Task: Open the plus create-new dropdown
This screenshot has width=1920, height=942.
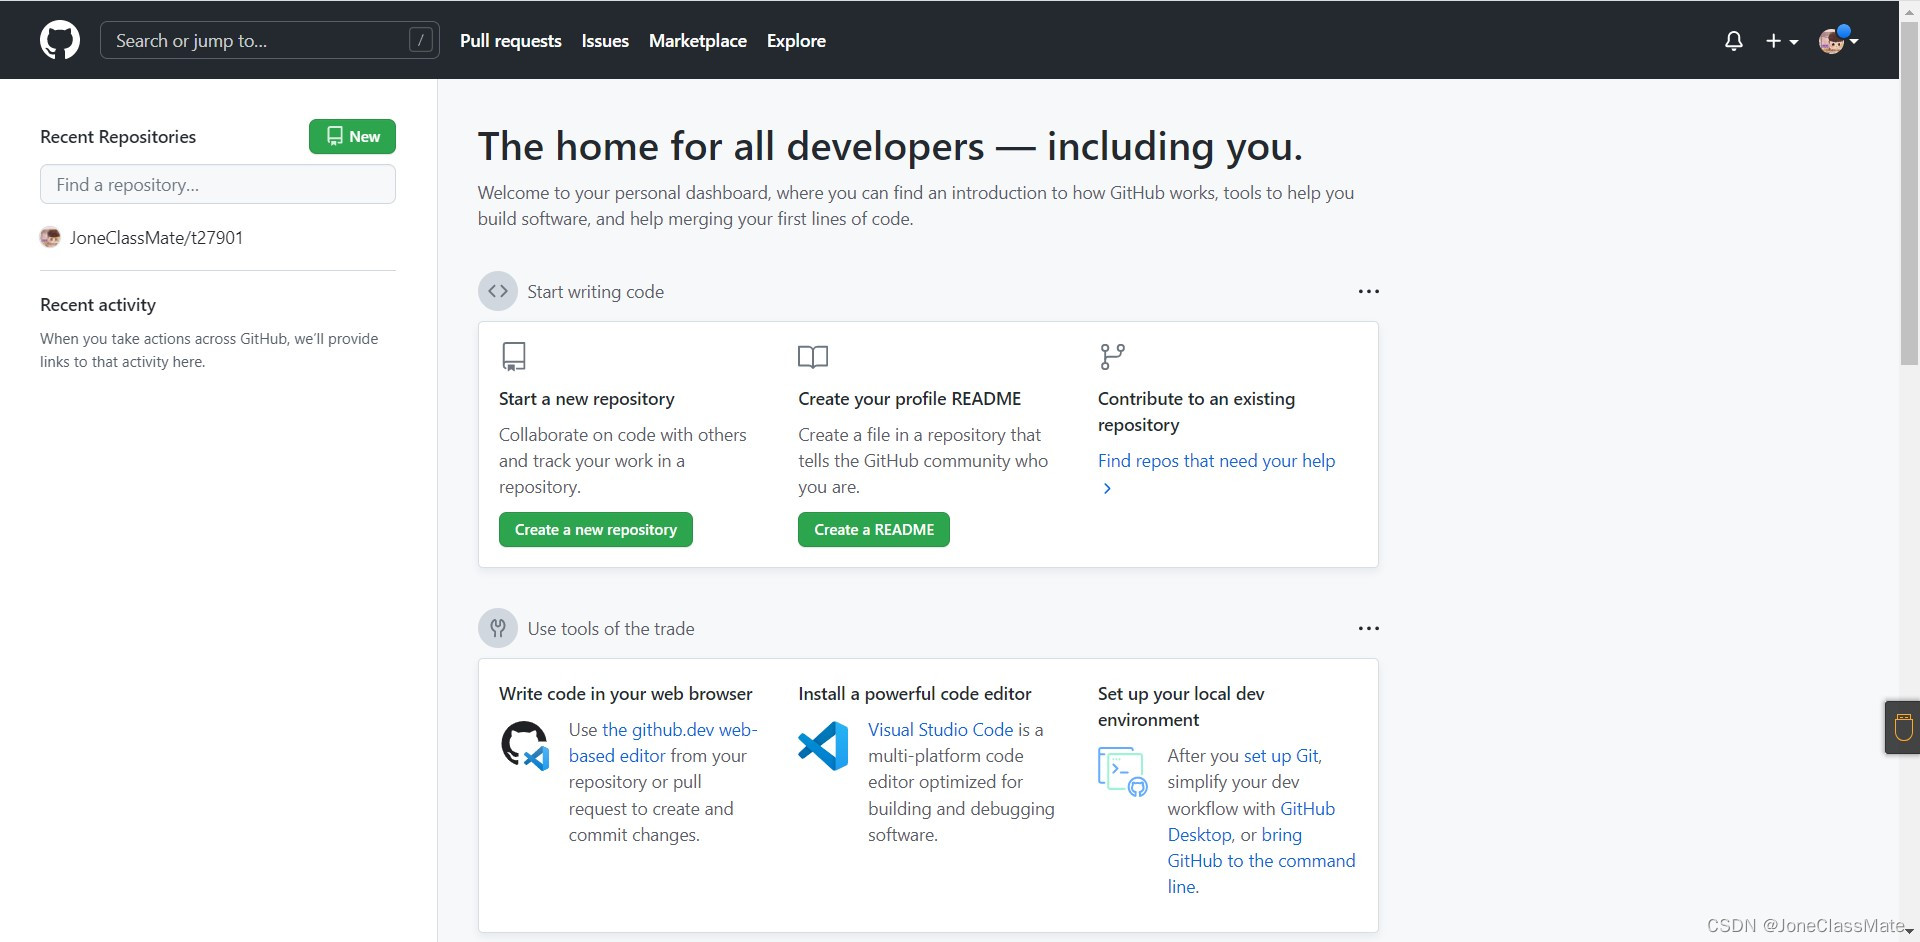Action: click(x=1781, y=41)
